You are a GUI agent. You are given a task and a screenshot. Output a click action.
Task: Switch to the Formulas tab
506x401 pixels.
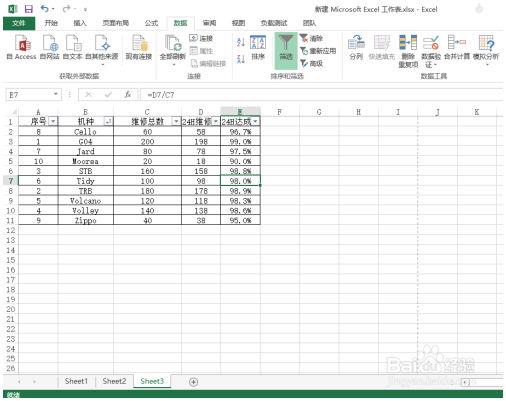pos(151,23)
